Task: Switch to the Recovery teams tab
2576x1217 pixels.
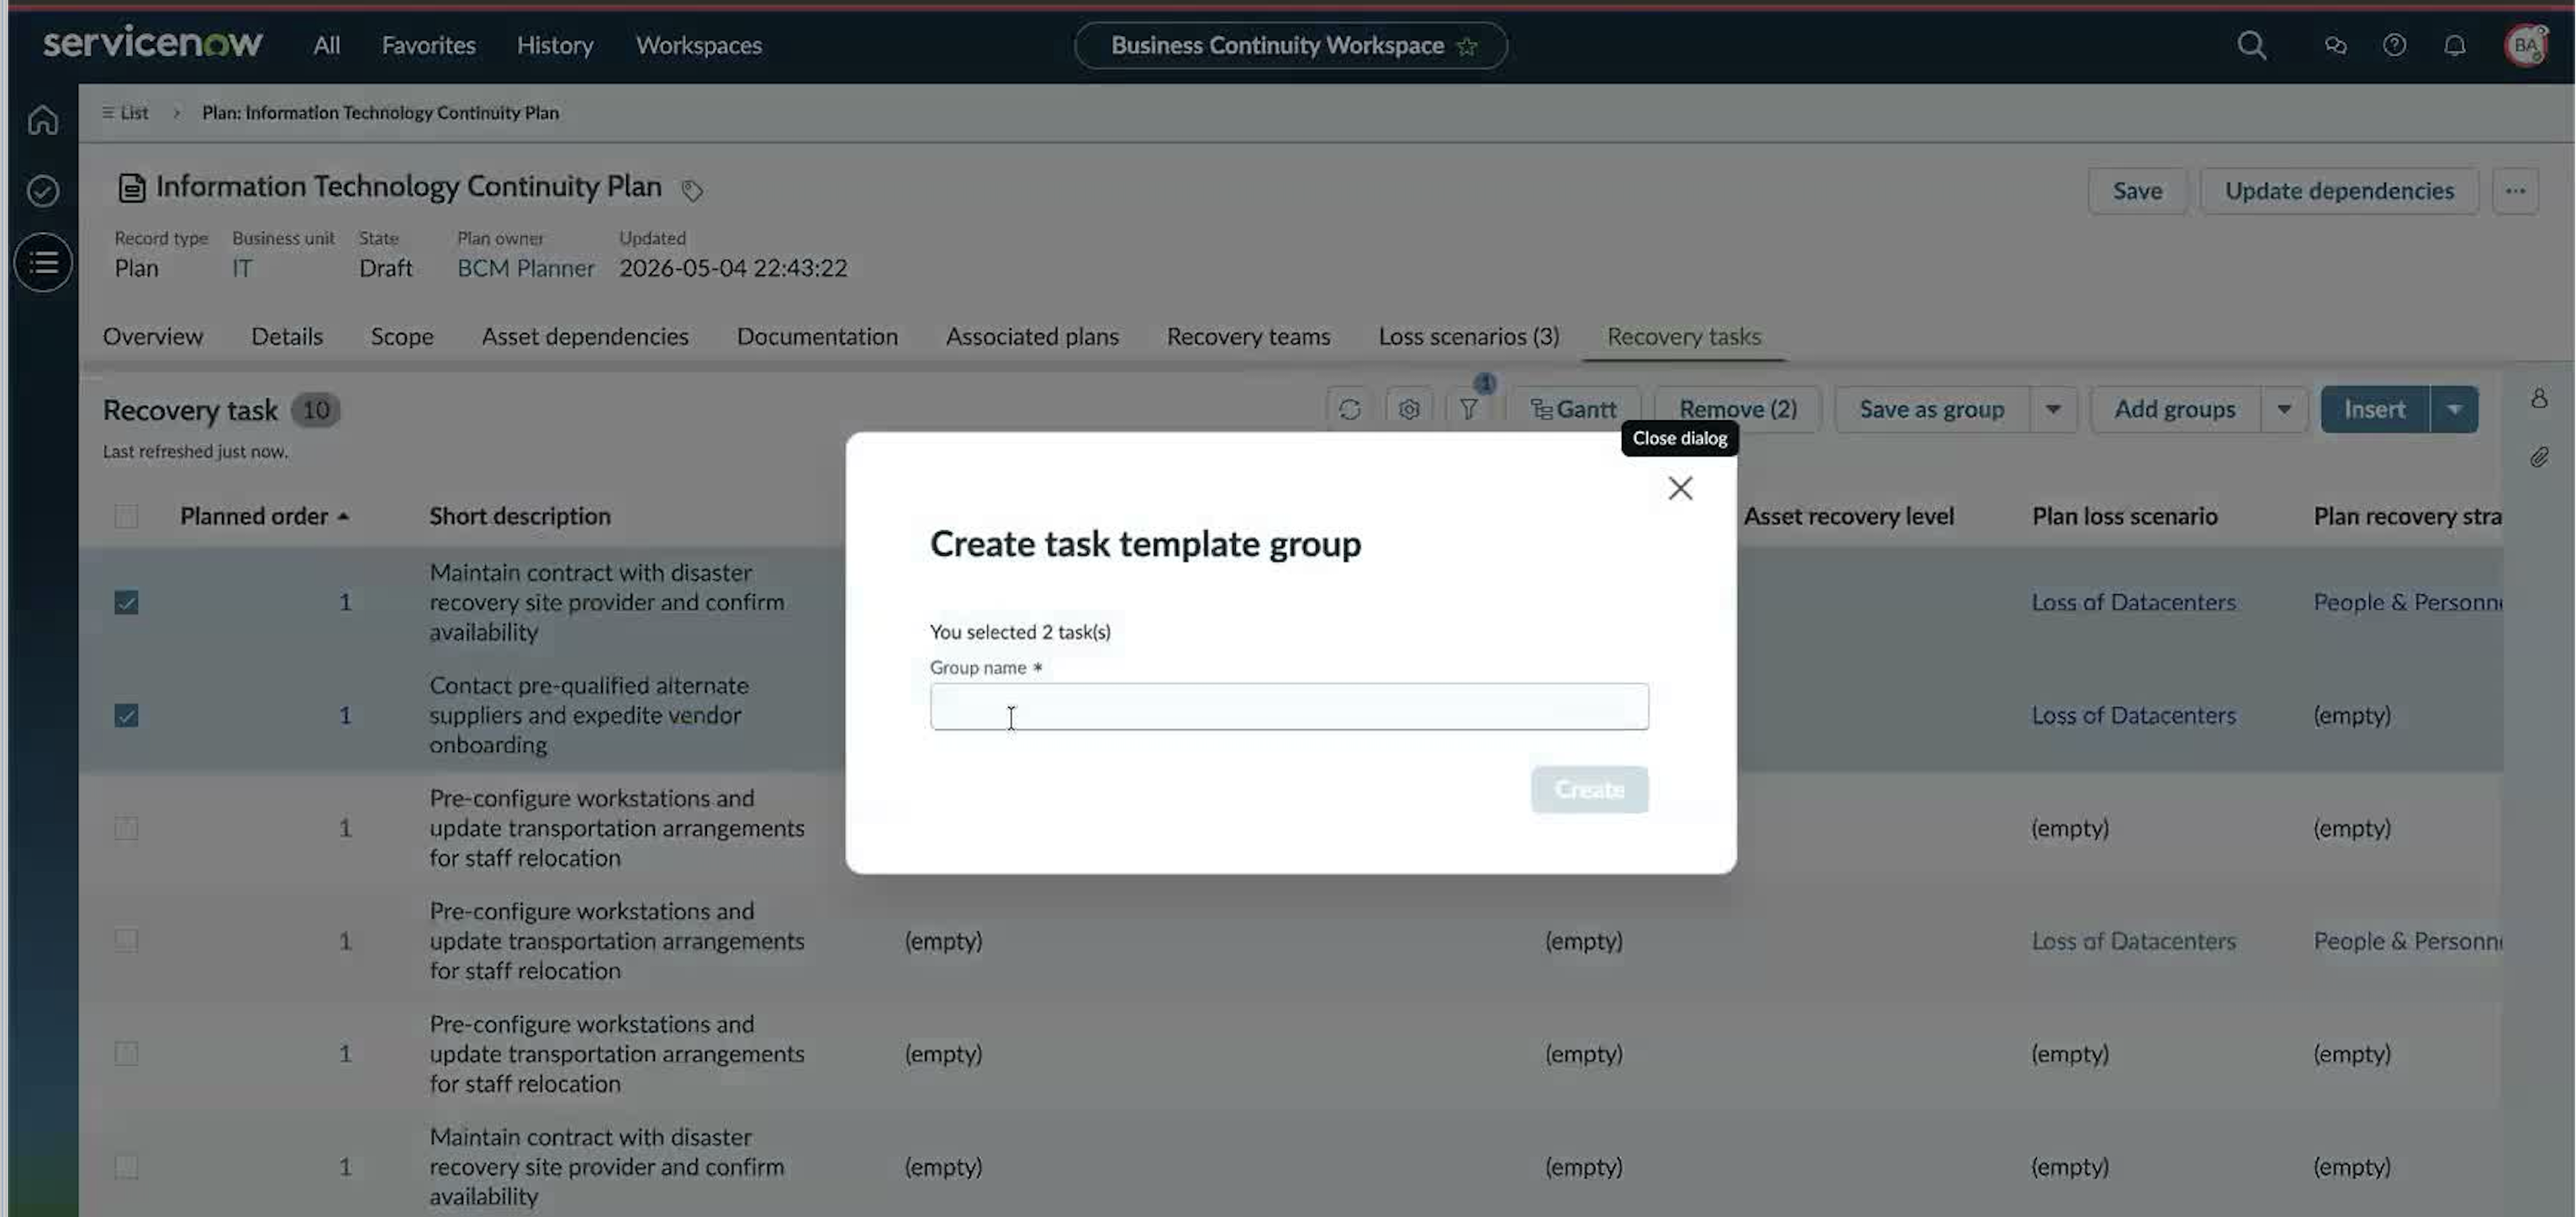Action: 1248,336
